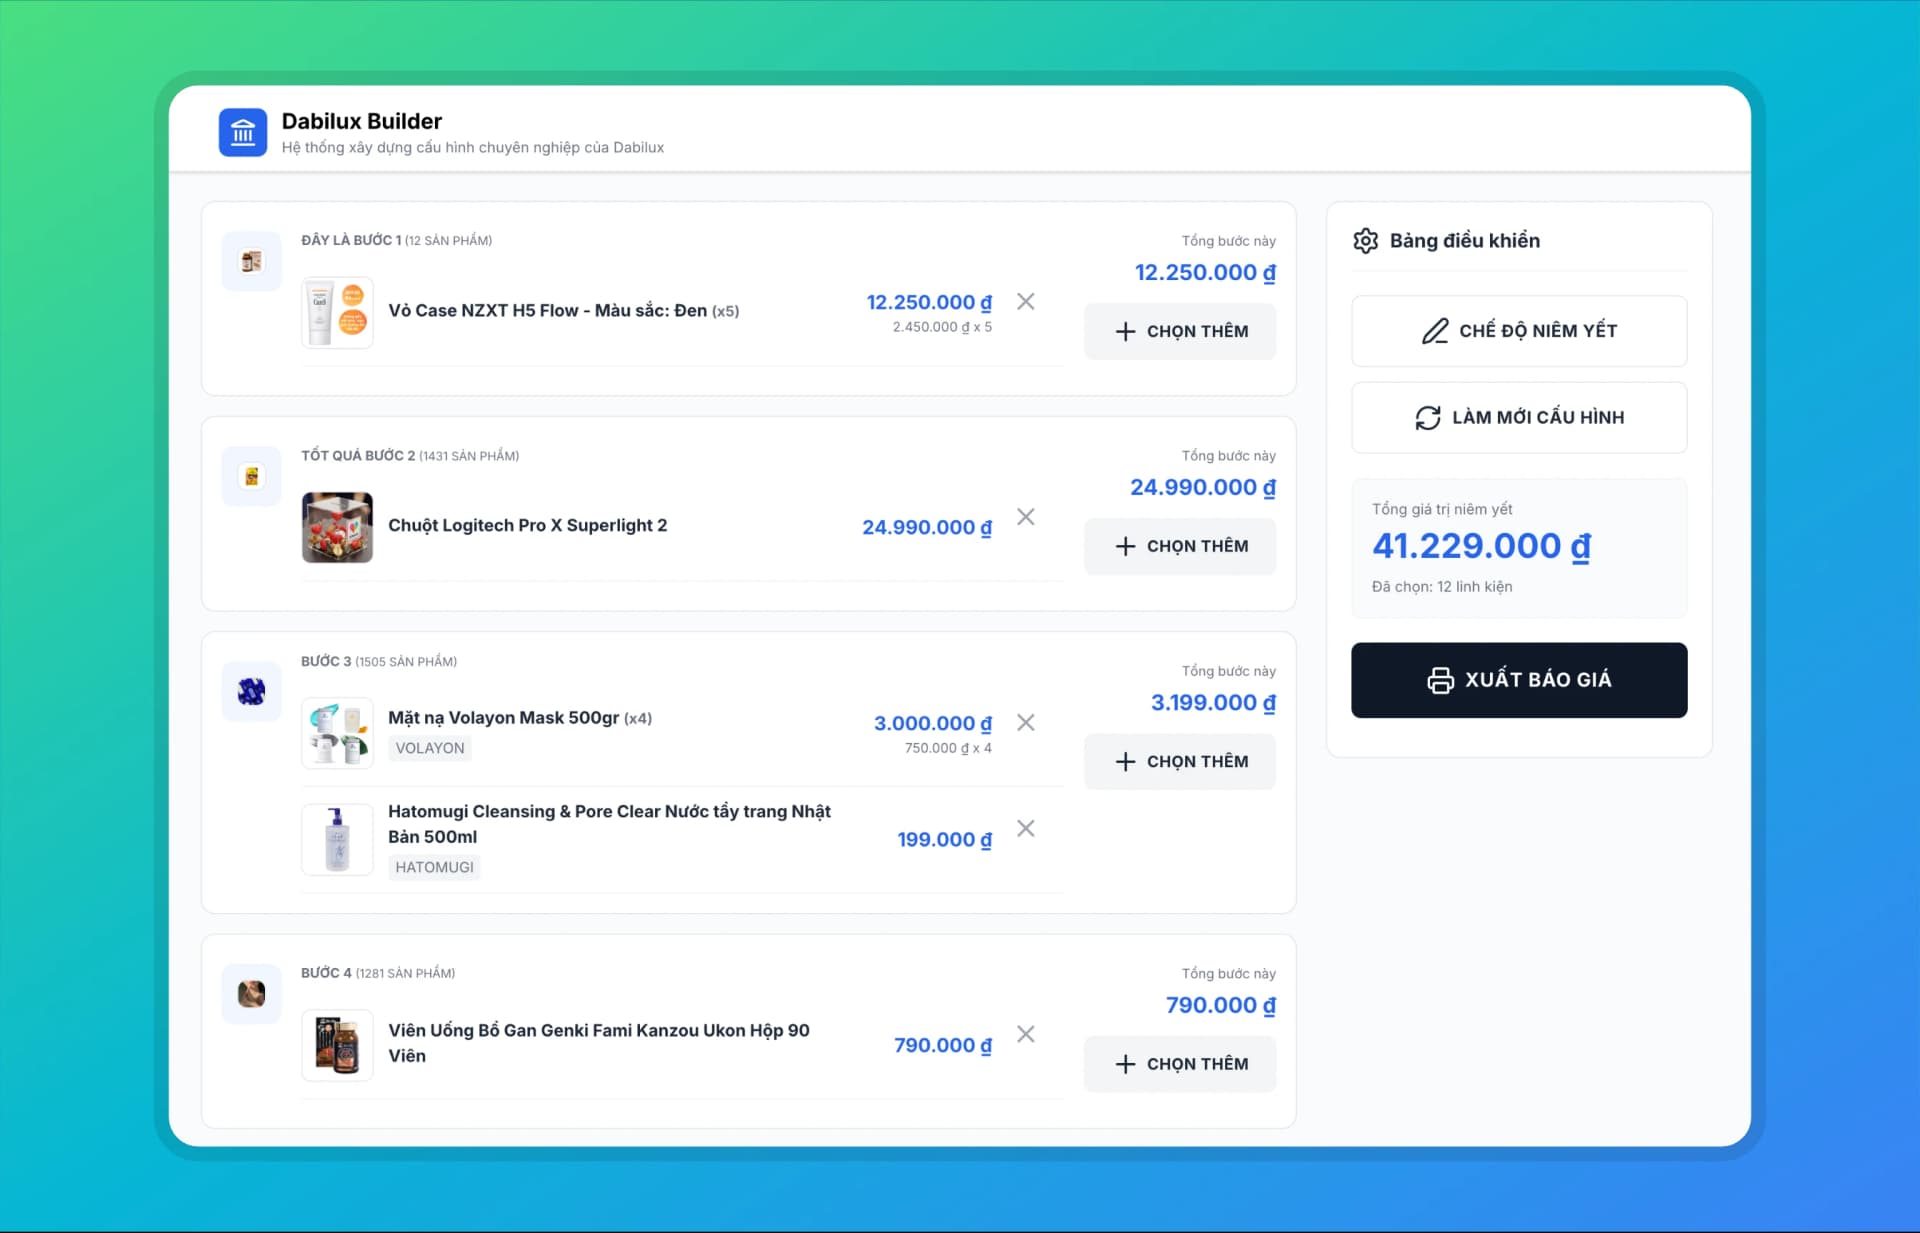The image size is (1920, 1233).
Task: Select the VOLAYON brand tag
Action: click(430, 747)
